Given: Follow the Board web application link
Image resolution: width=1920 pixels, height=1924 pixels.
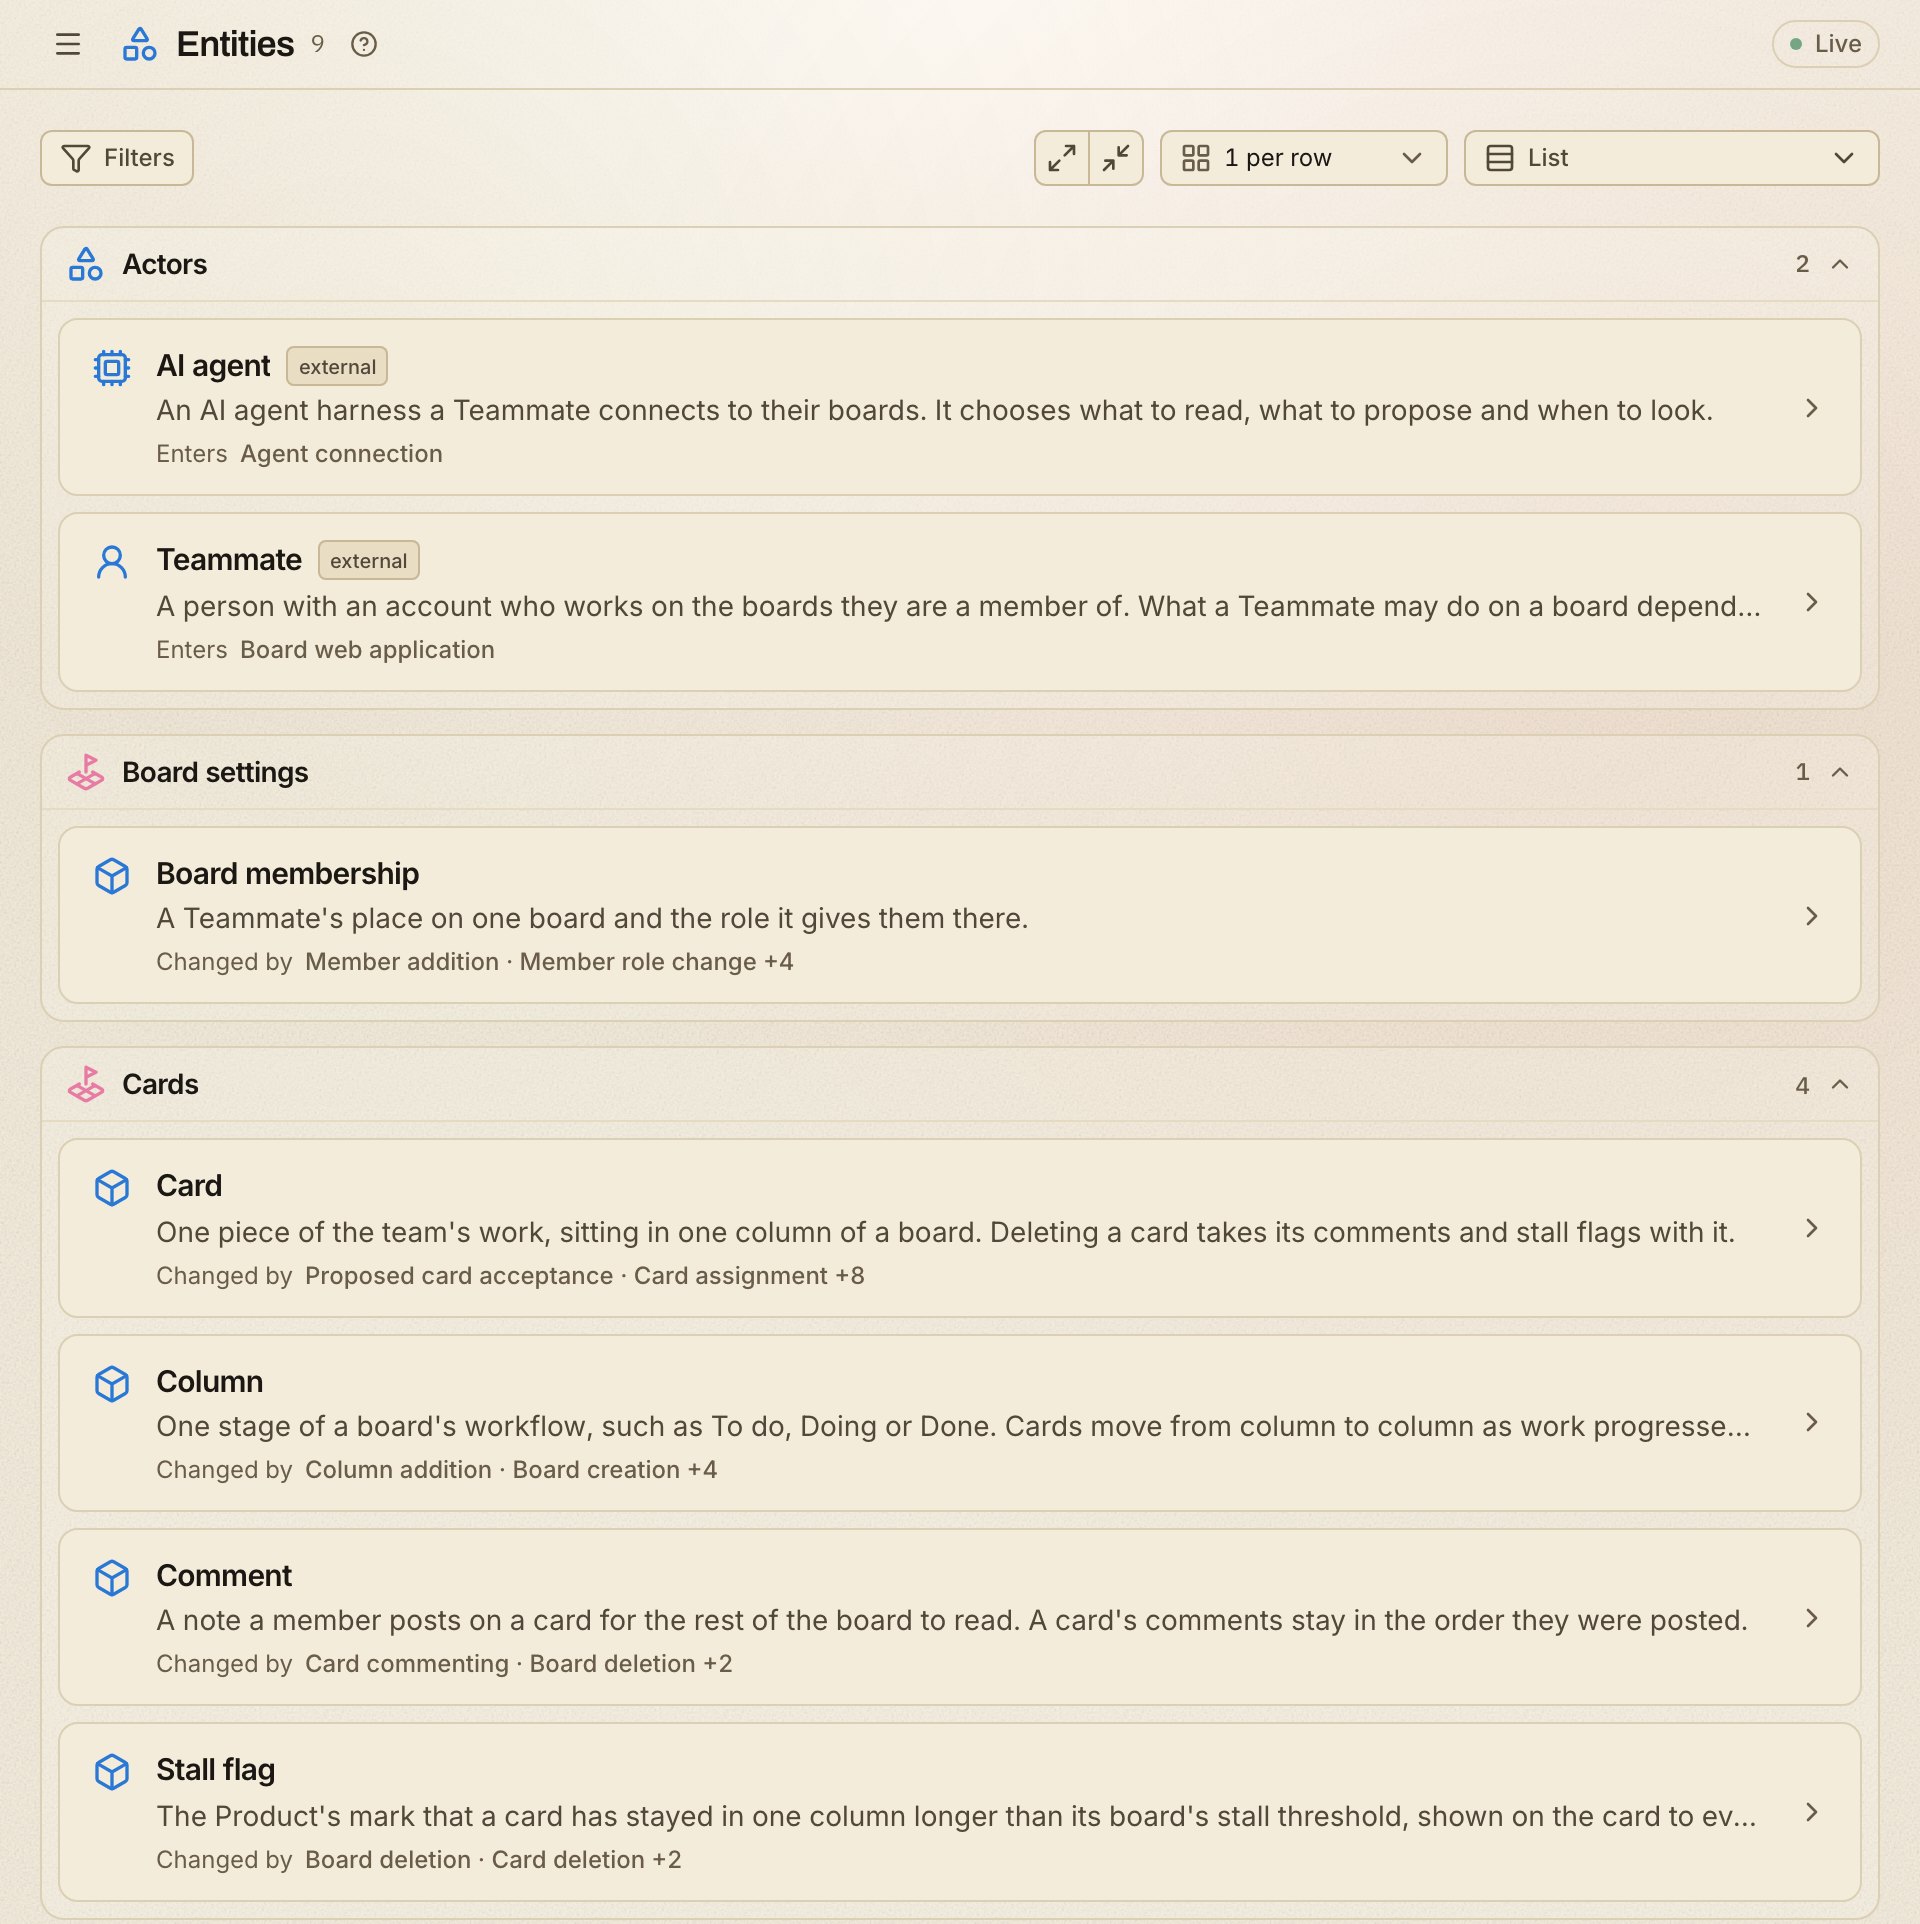Looking at the screenshot, I should coord(367,650).
